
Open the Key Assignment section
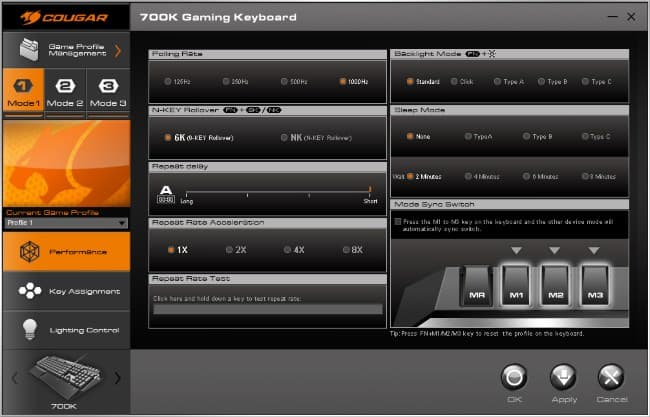(66, 291)
